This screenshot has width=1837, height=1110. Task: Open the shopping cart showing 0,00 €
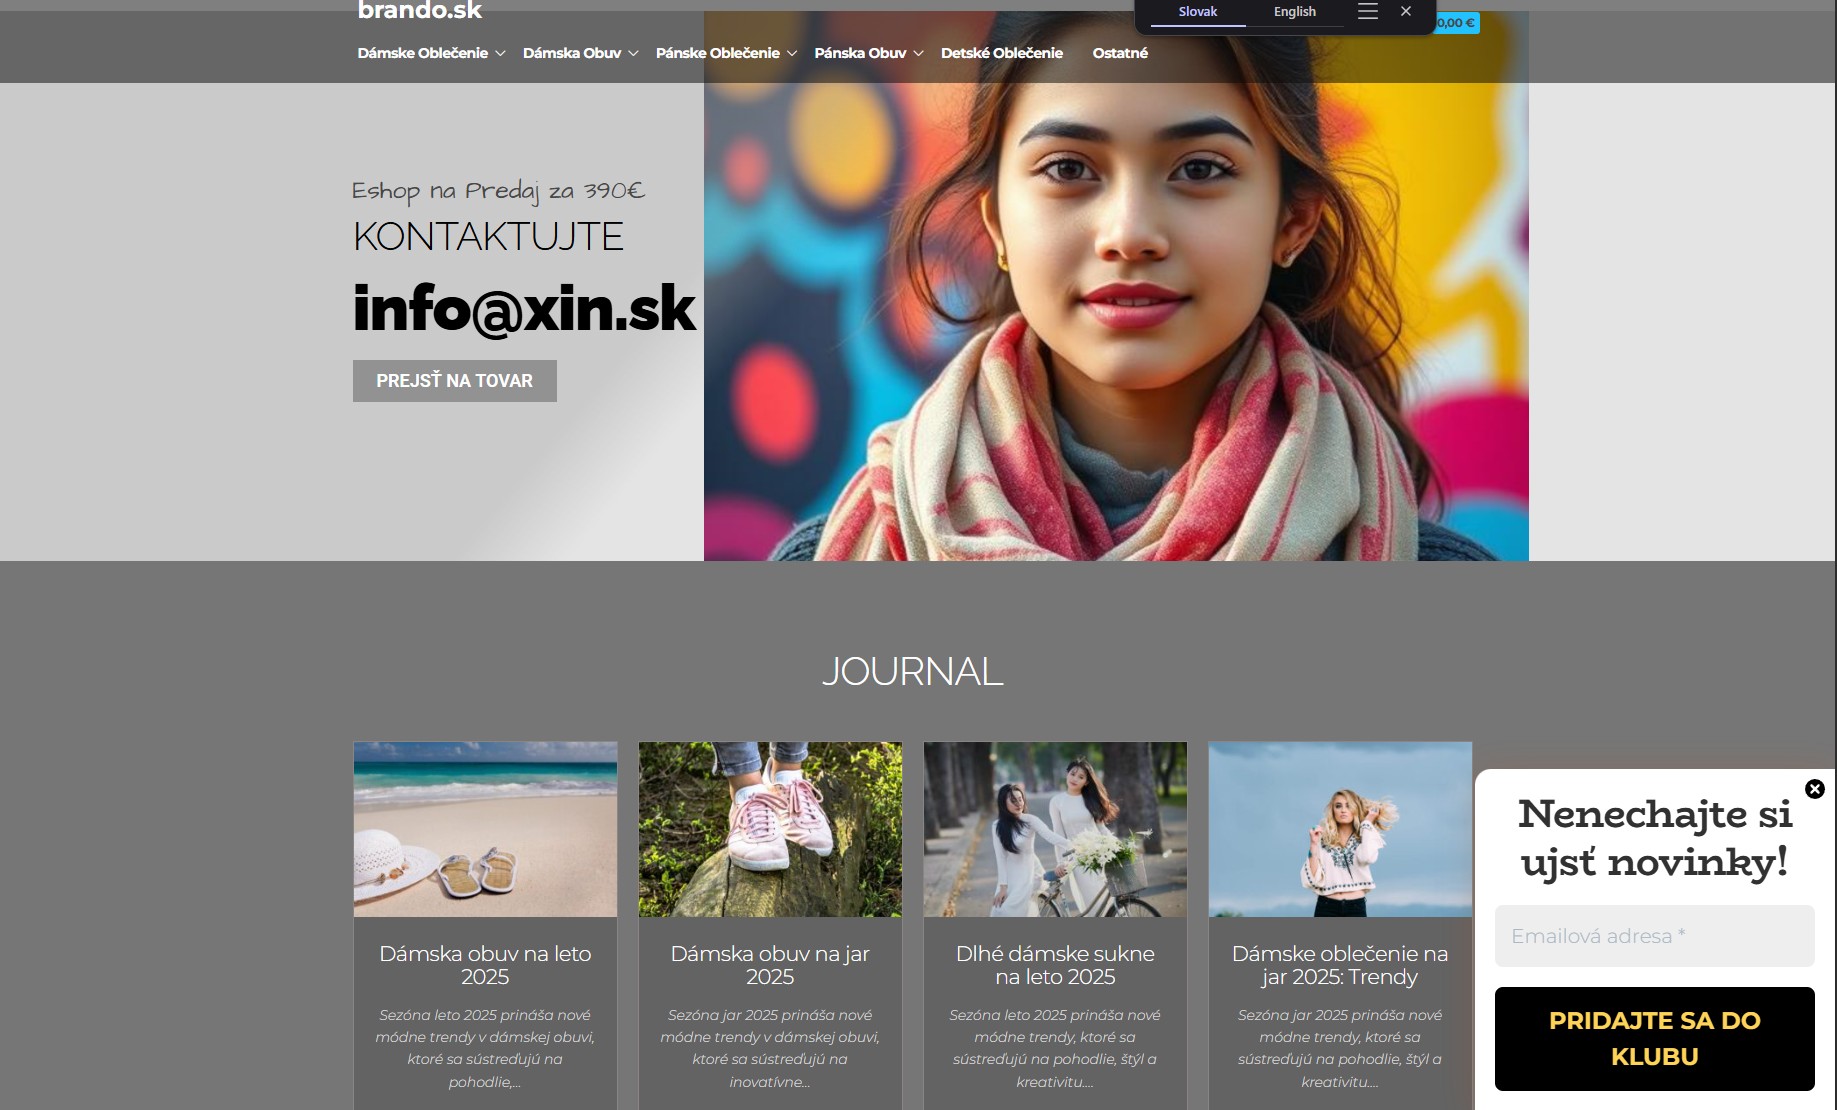(1456, 23)
